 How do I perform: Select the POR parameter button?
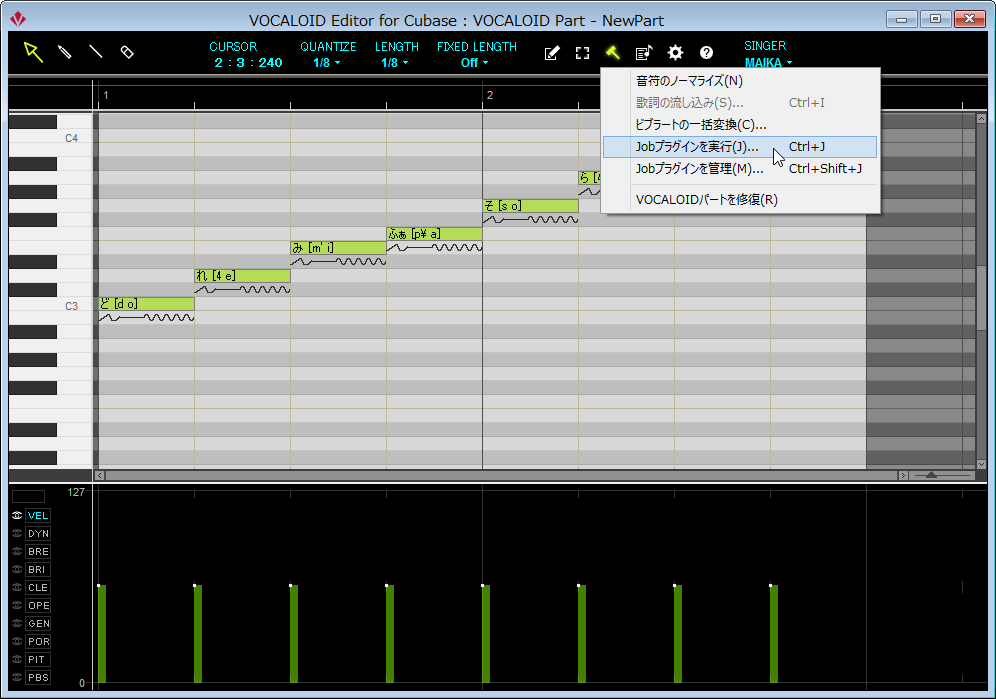38,641
